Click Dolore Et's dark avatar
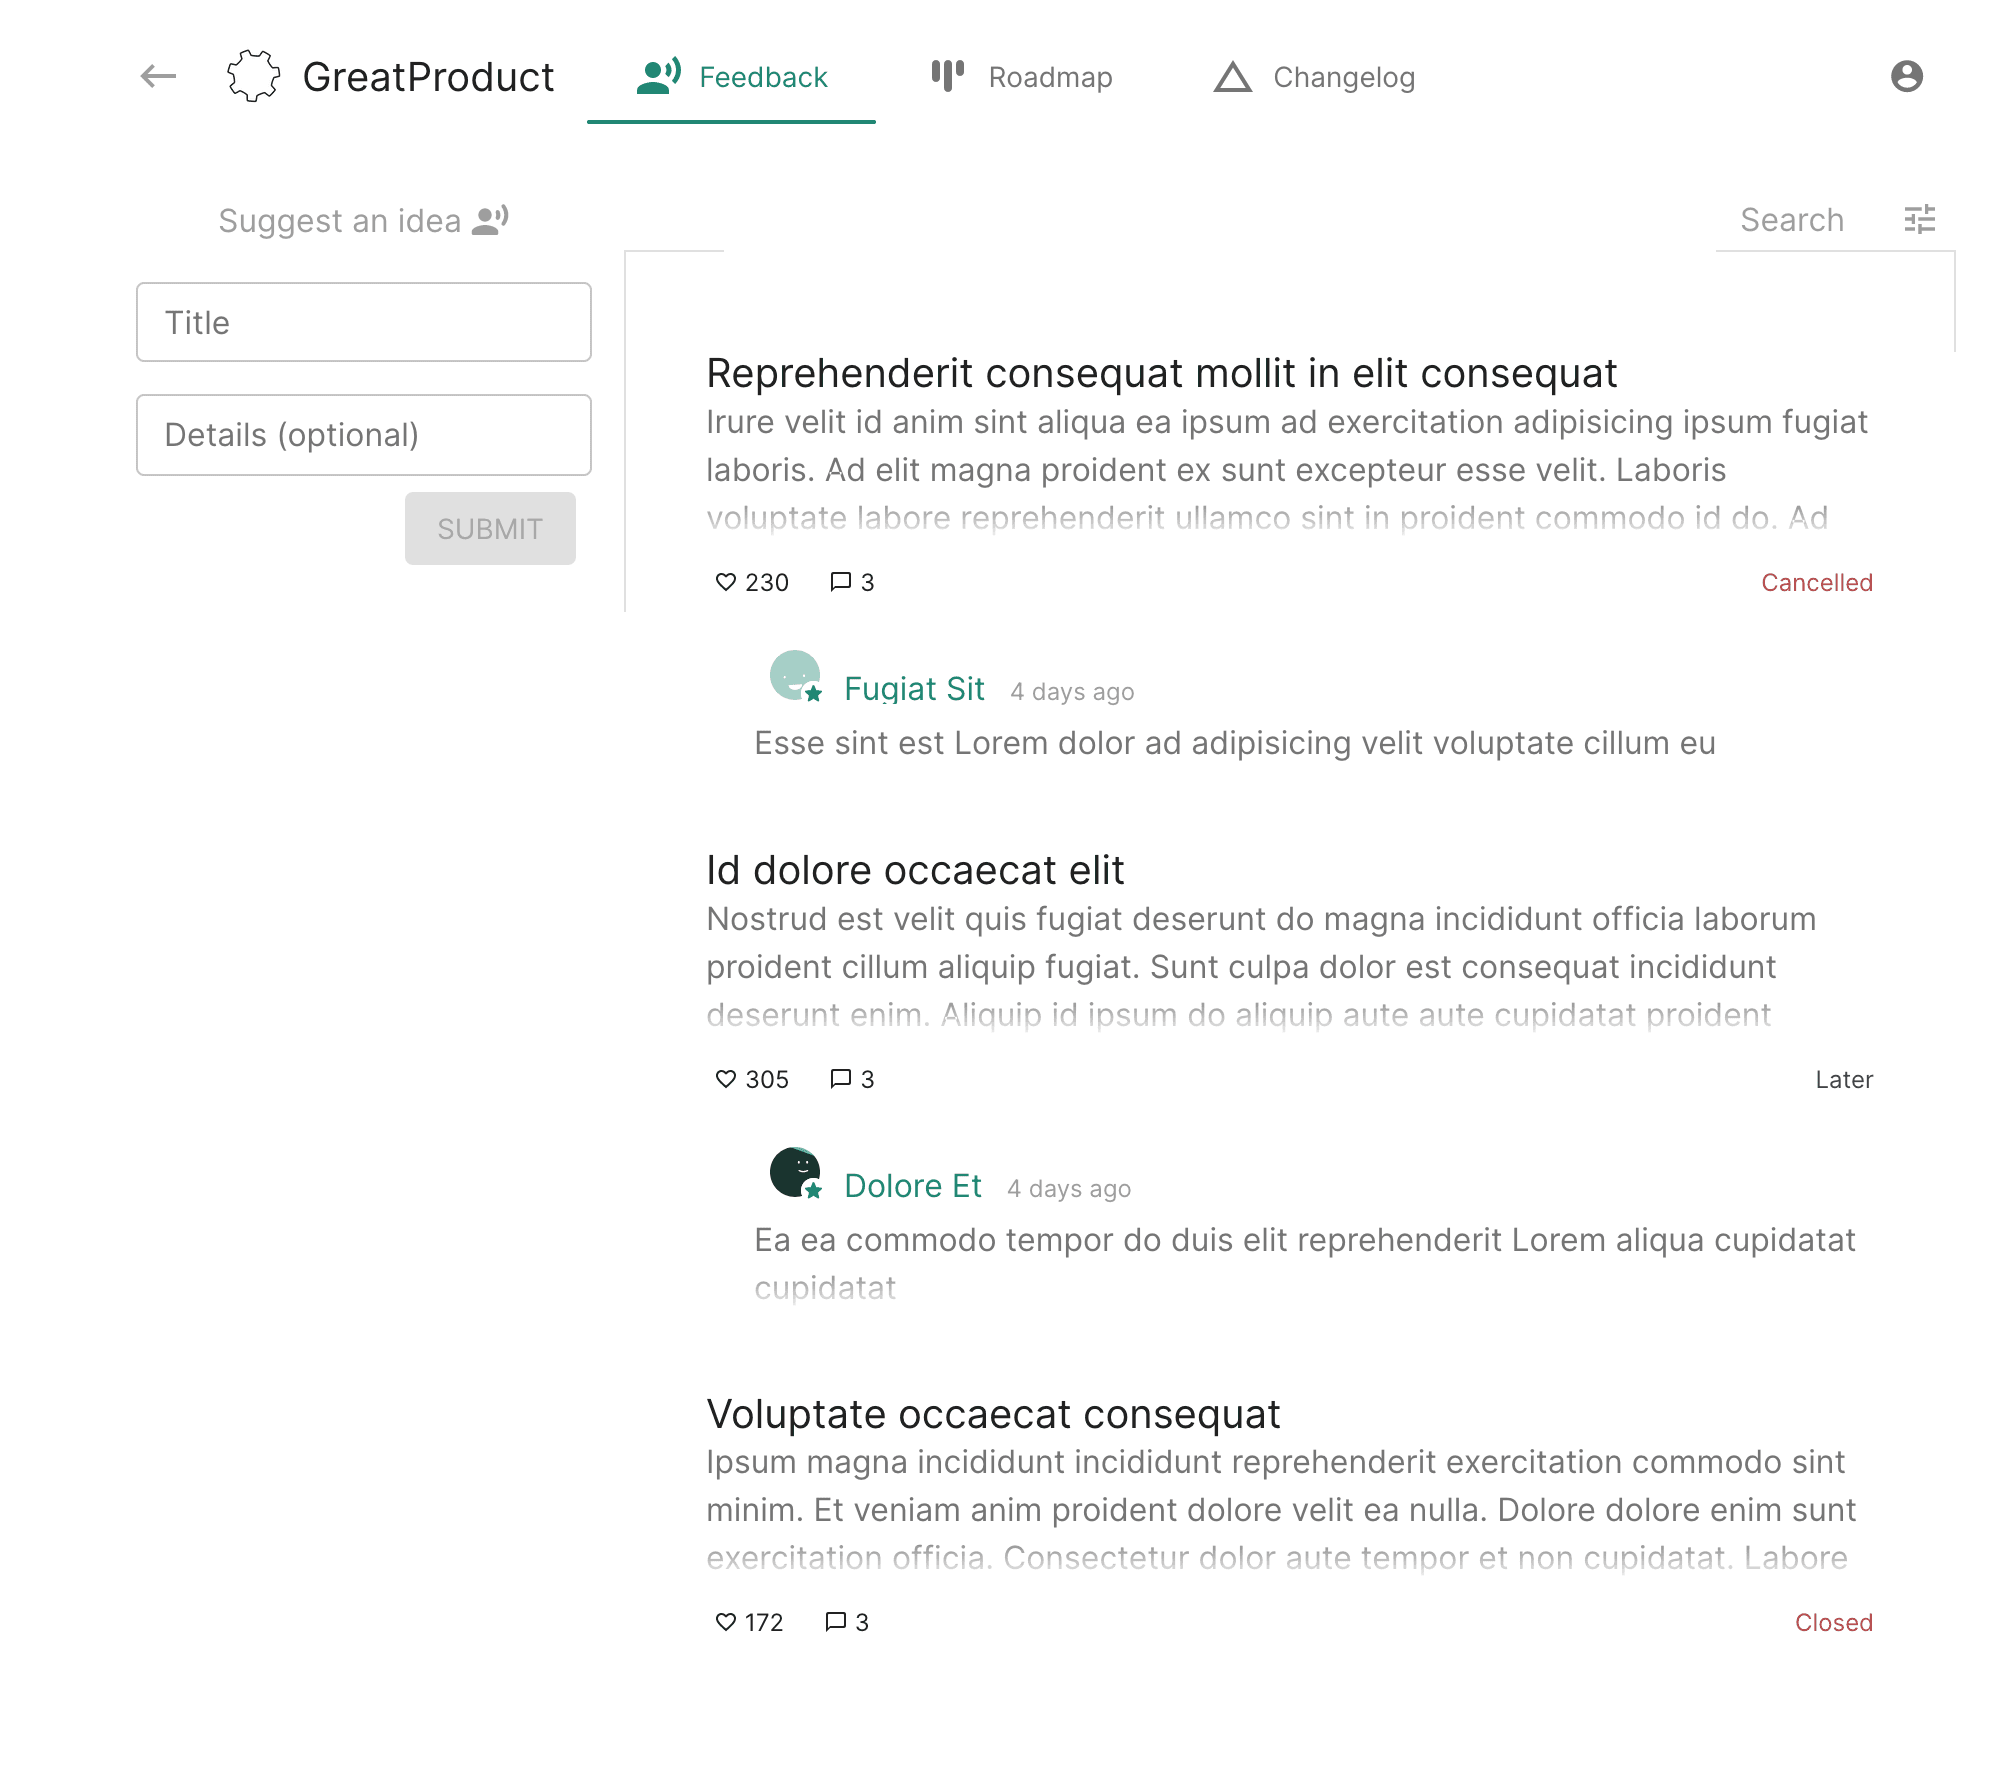Screen dimensions: 2002x1774 (795, 1172)
